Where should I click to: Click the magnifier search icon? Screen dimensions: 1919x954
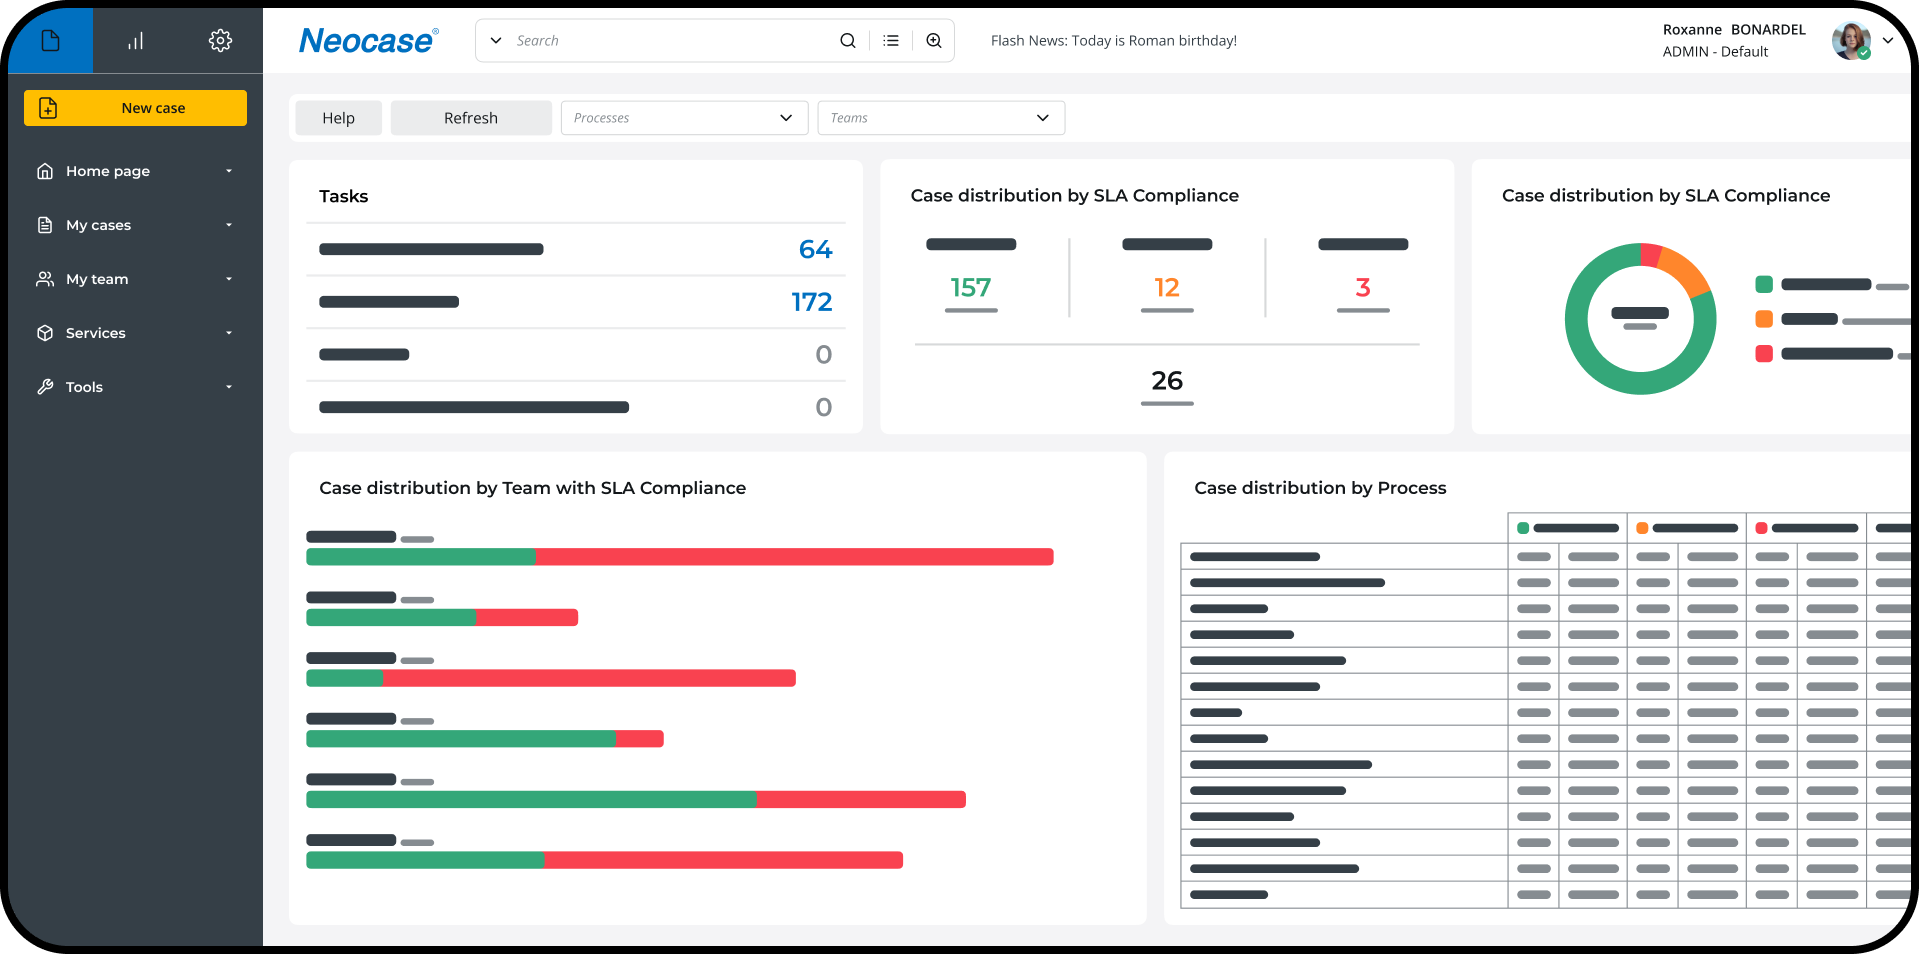[x=847, y=41]
